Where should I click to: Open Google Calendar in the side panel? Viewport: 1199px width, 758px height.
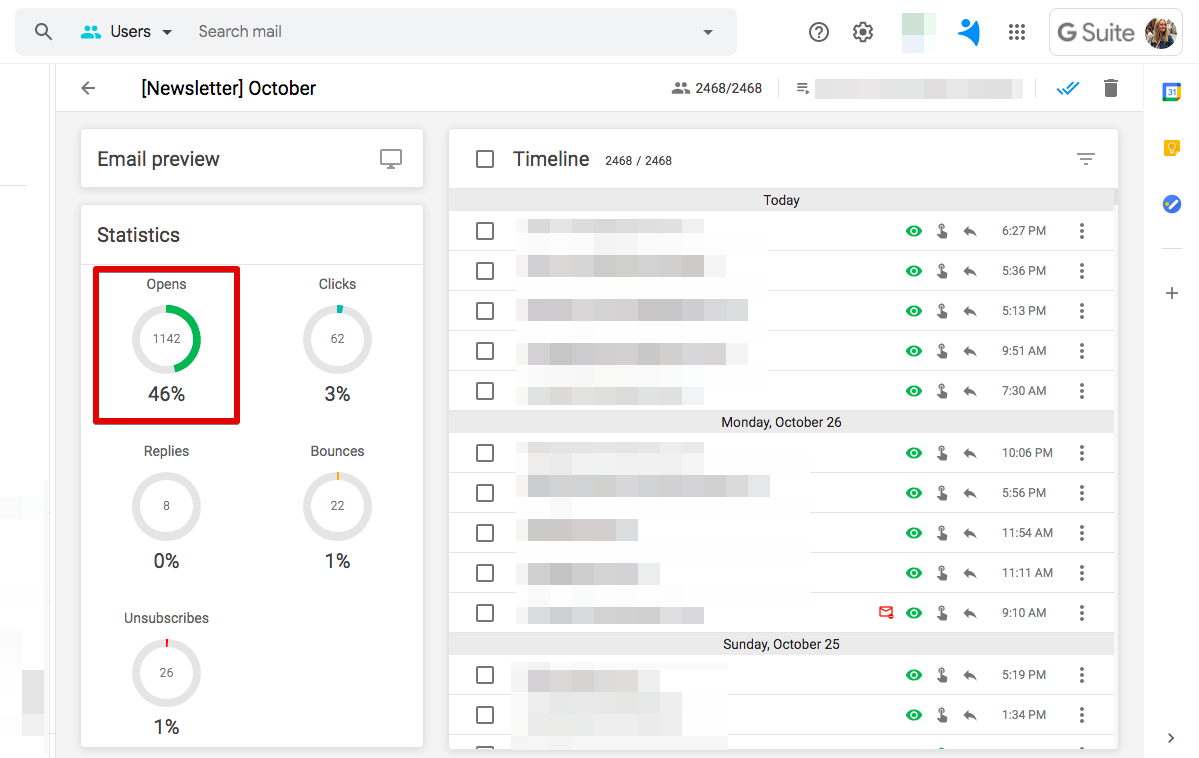[x=1171, y=90]
